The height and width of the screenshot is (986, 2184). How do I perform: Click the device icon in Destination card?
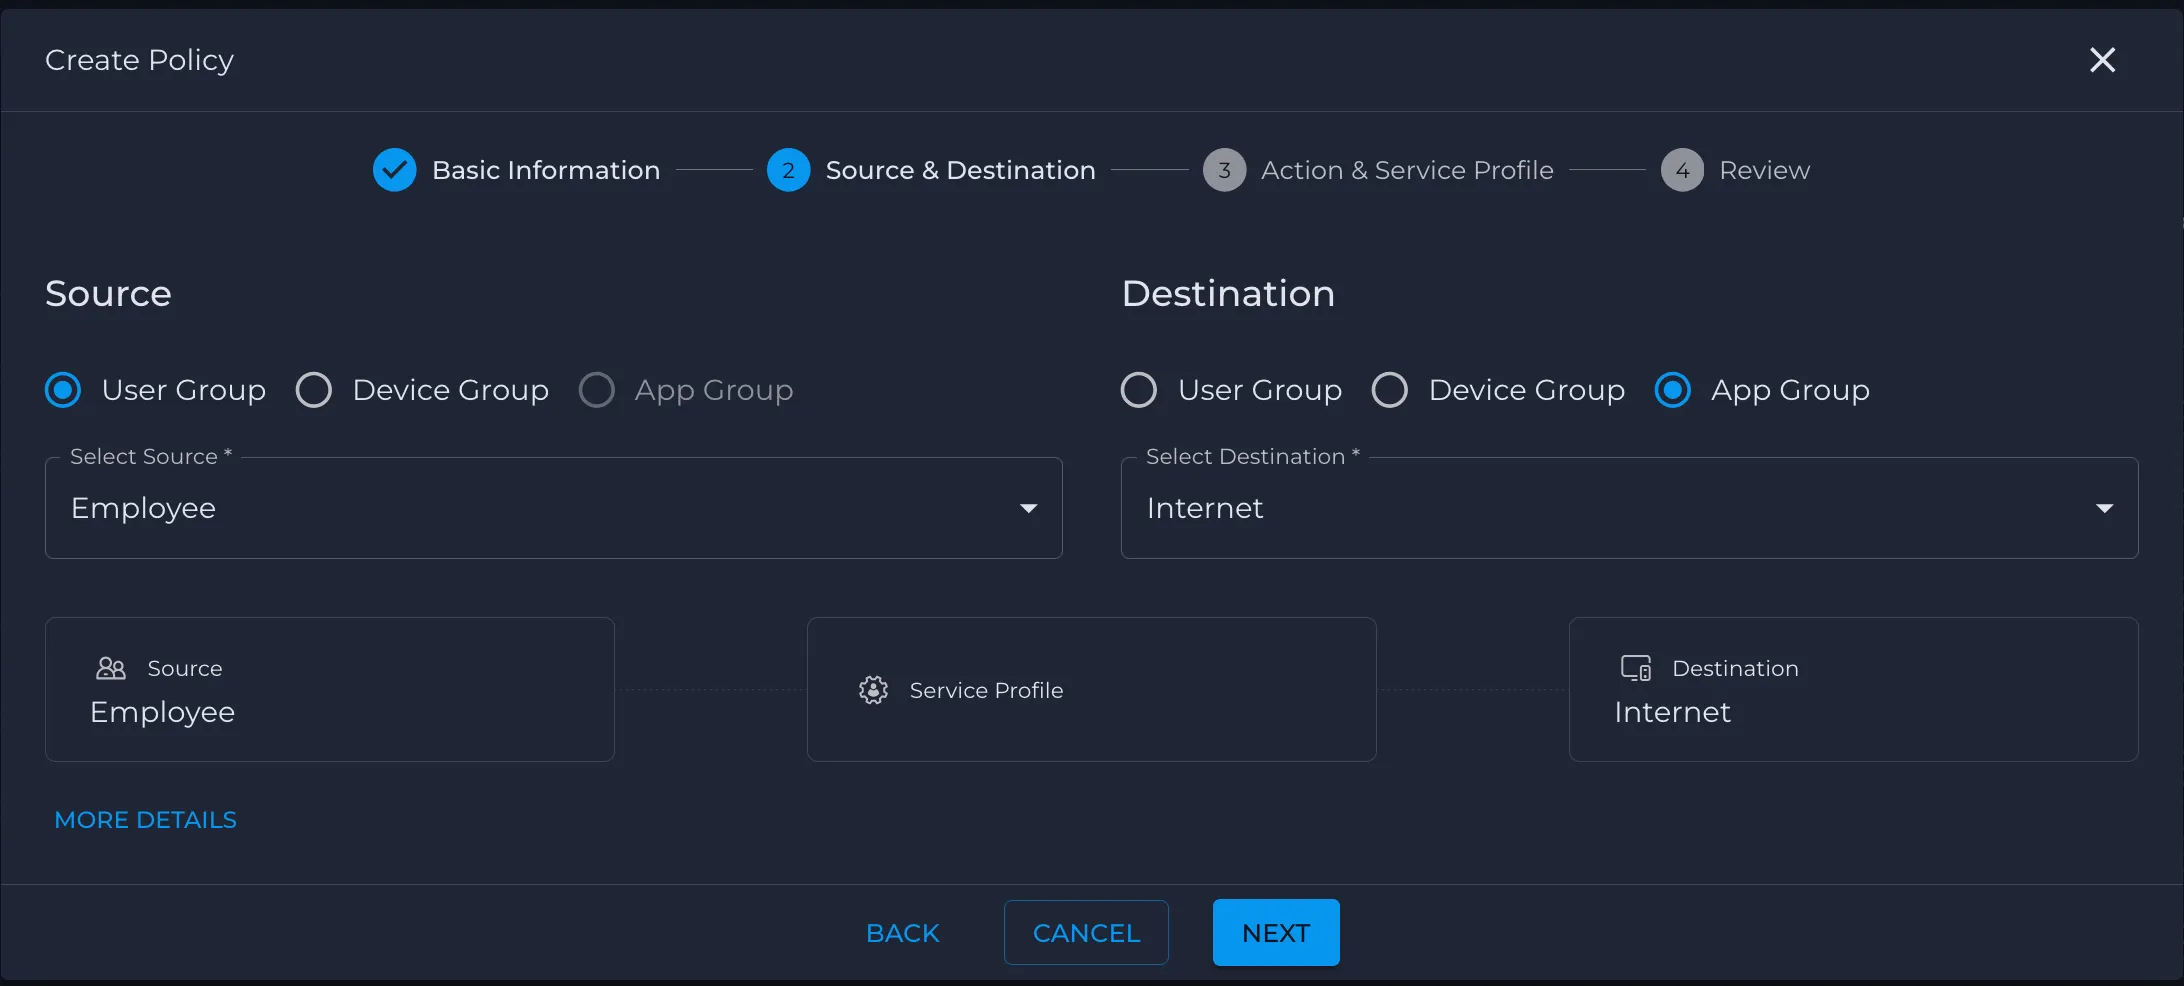pos(1636,668)
